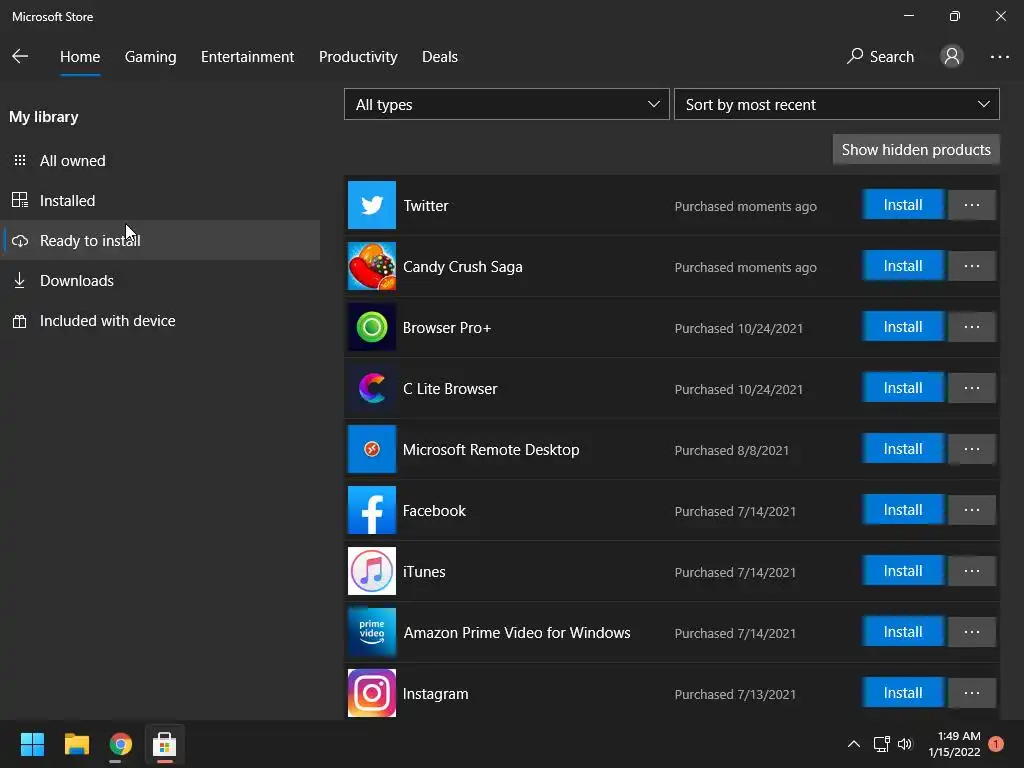Open the notification badge in the tray

coord(996,744)
